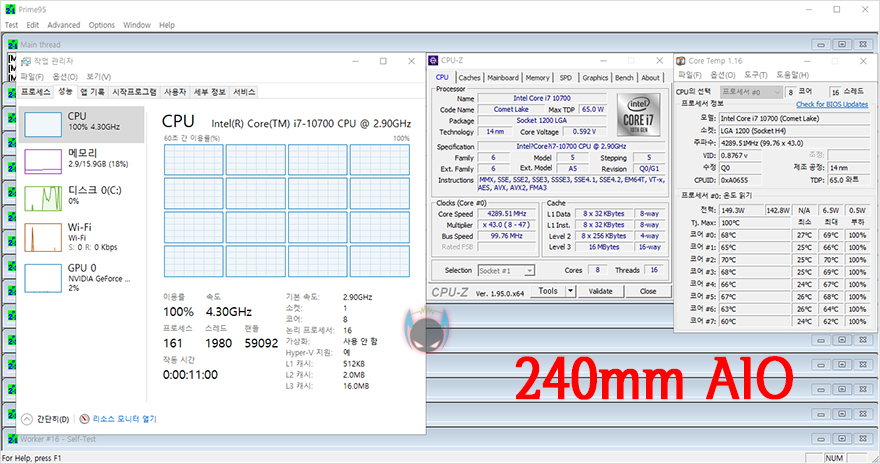880x464 pixels.
Task: Click the Core Speed value 4289.51 MHz
Action: 506,214
